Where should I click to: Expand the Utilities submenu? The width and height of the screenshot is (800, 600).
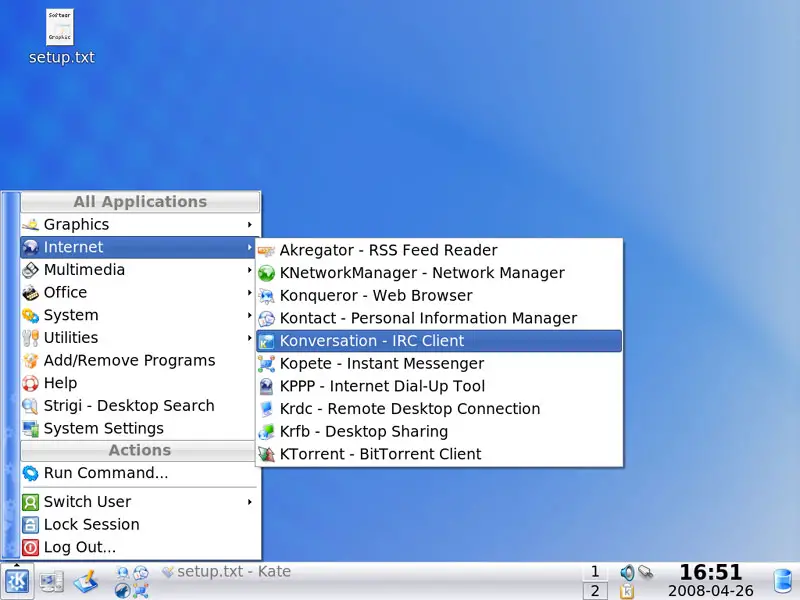(140, 338)
